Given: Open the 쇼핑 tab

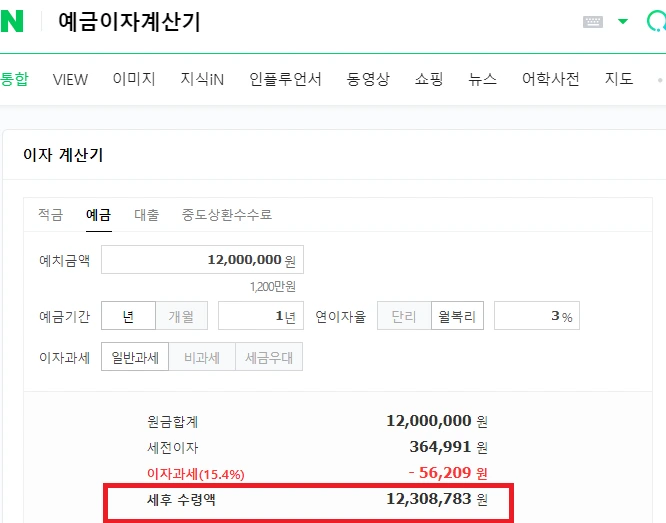Looking at the screenshot, I should (429, 79).
